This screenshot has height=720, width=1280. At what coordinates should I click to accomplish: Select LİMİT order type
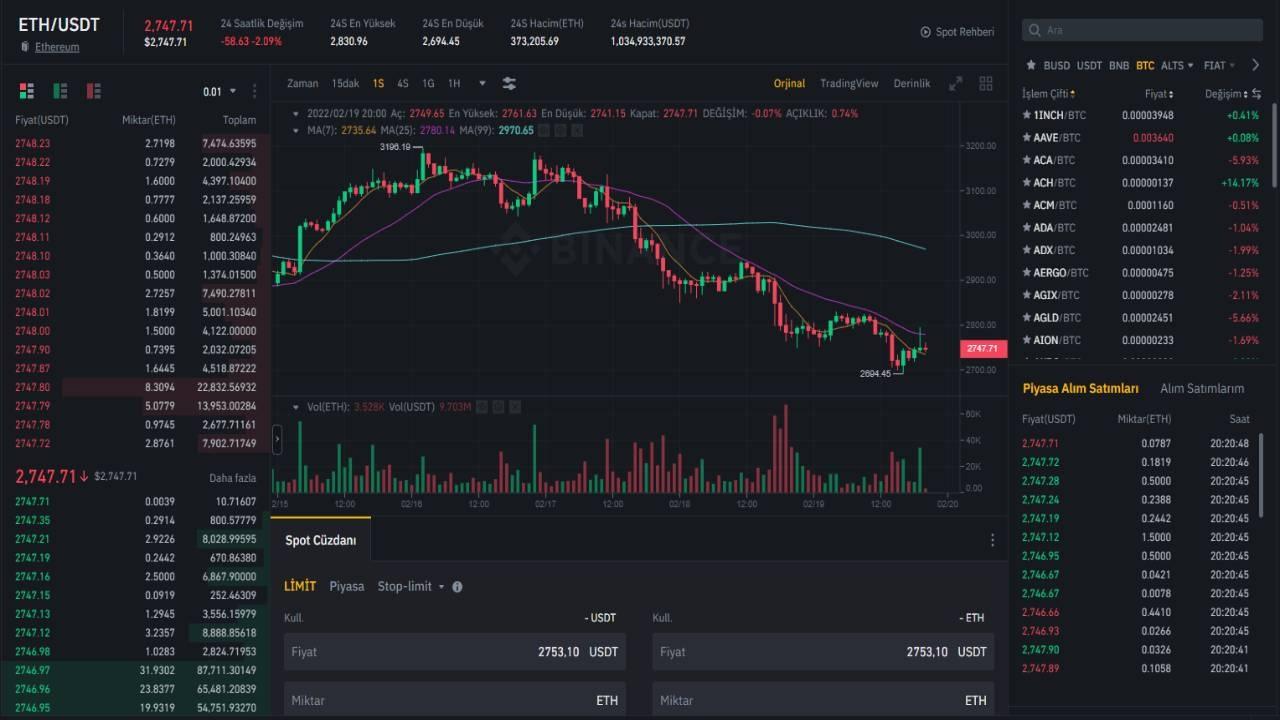[x=300, y=586]
